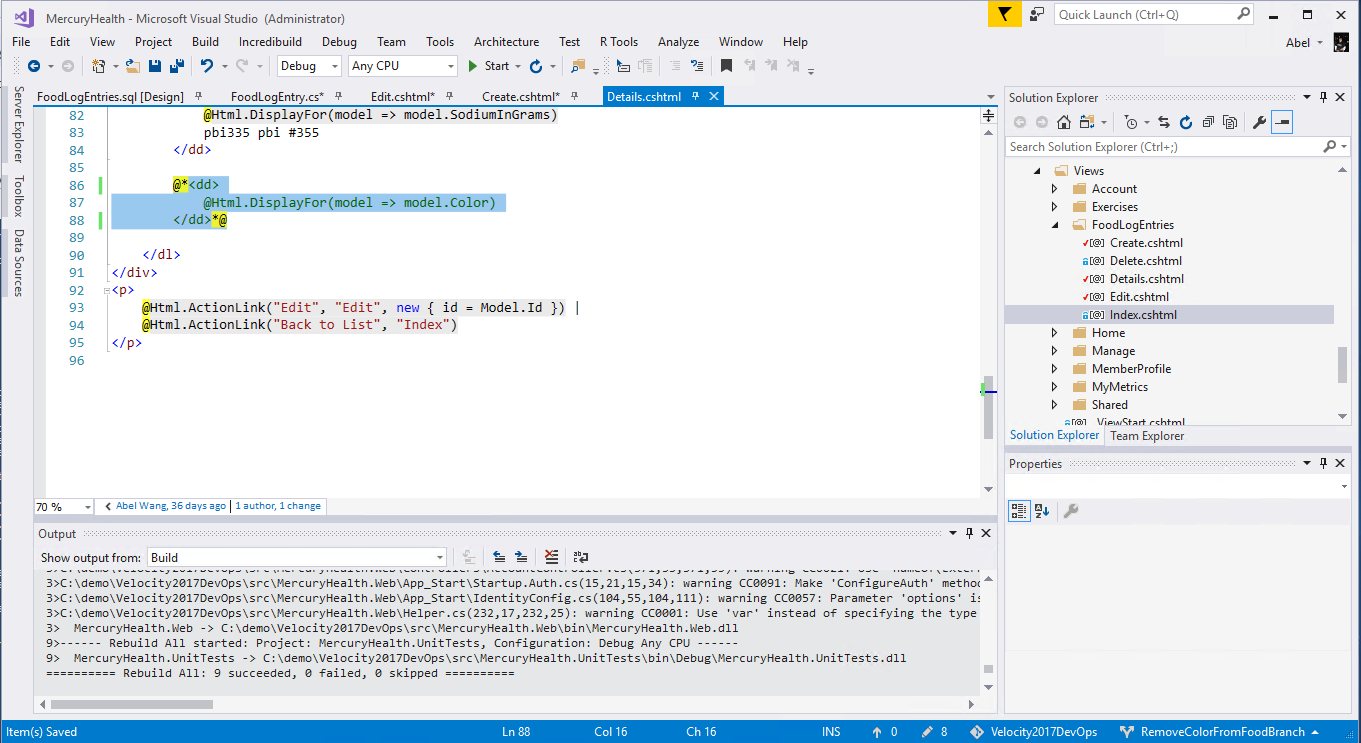Click the Refresh browser icon next to Start
1361x743 pixels.
coord(536,66)
